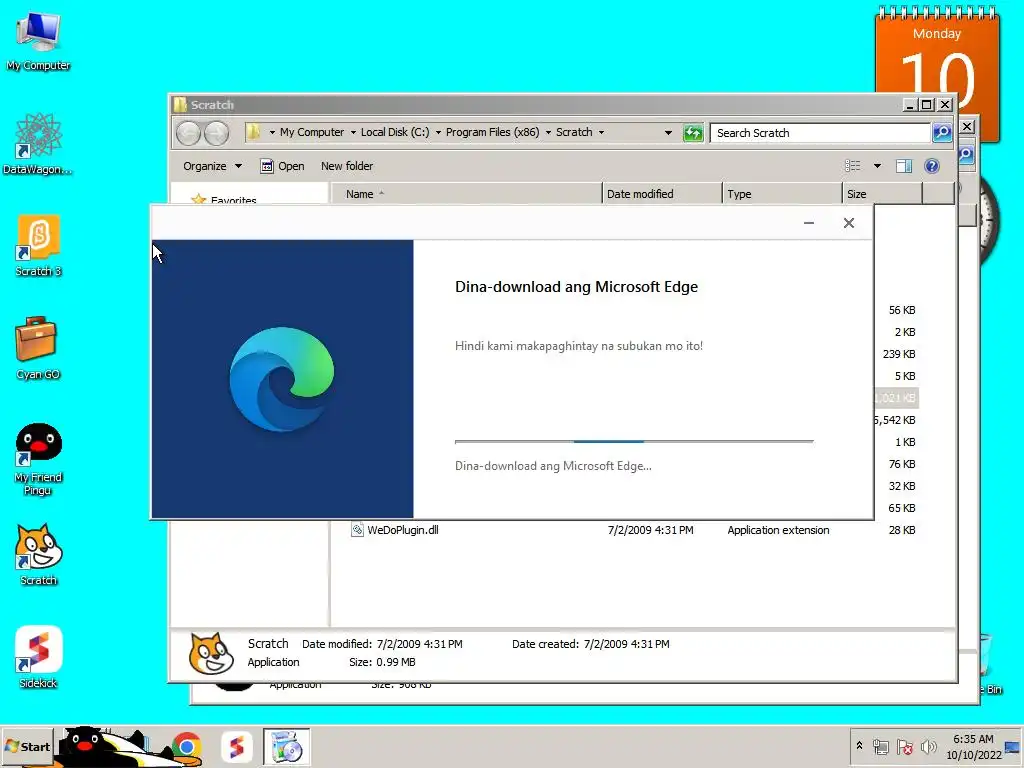Click the Start button
Screen dimensions: 1024x768
[x=27, y=746]
